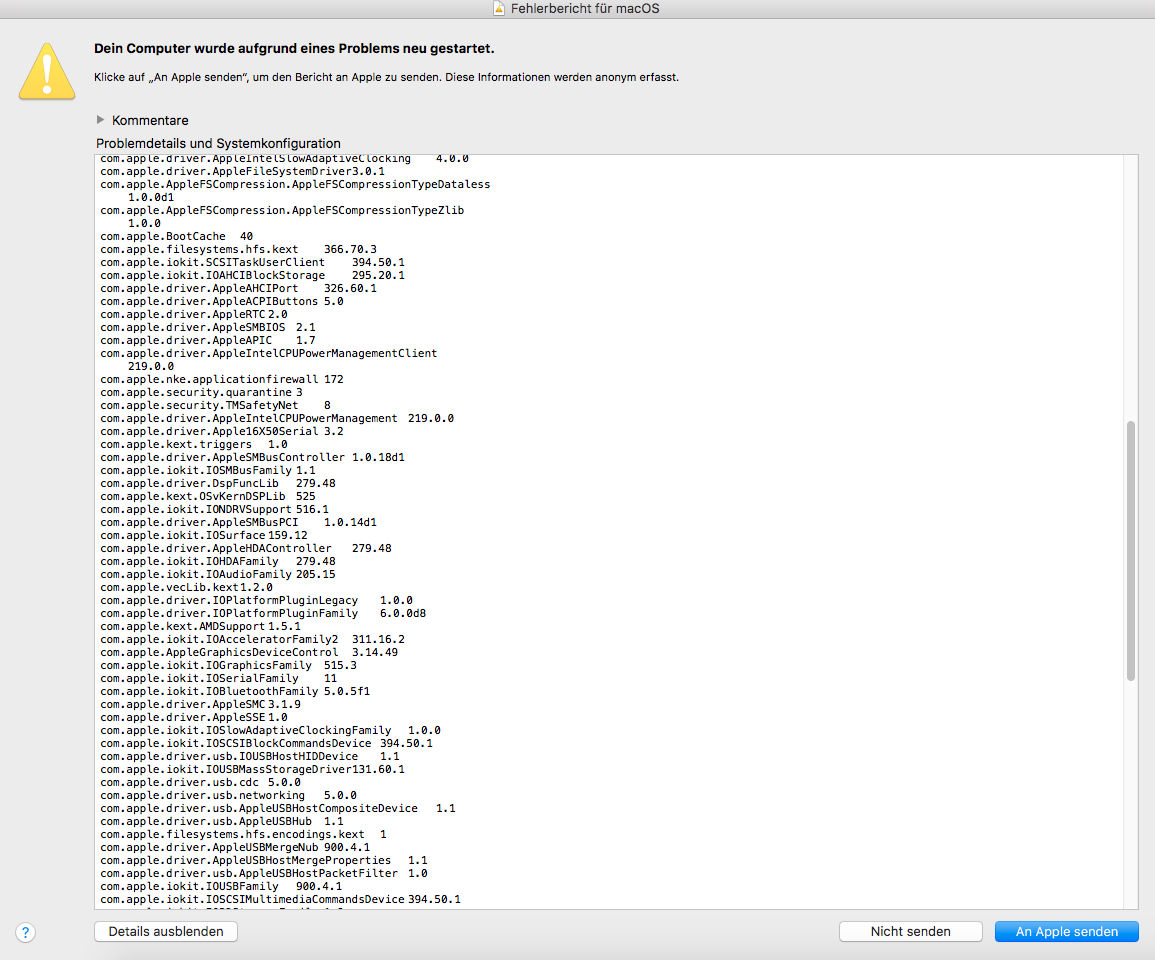Select the com.apple.driver.AppleSSE 1.0 line
The image size is (1155, 960).
(194, 718)
